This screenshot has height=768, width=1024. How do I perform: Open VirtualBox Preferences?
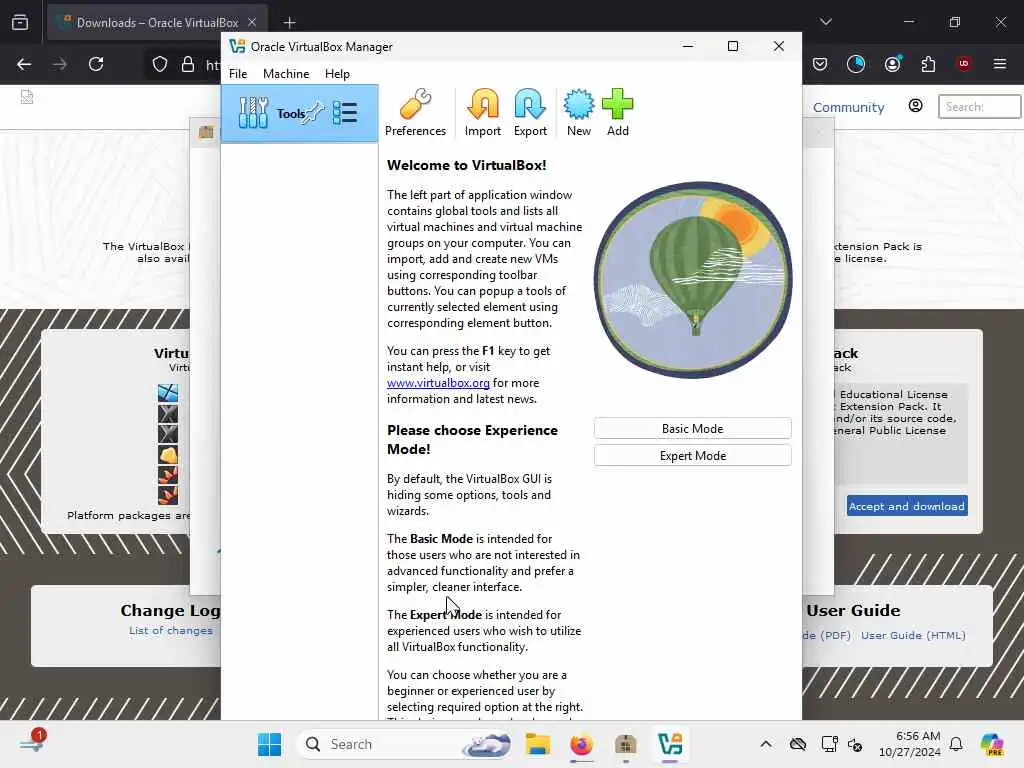click(415, 112)
